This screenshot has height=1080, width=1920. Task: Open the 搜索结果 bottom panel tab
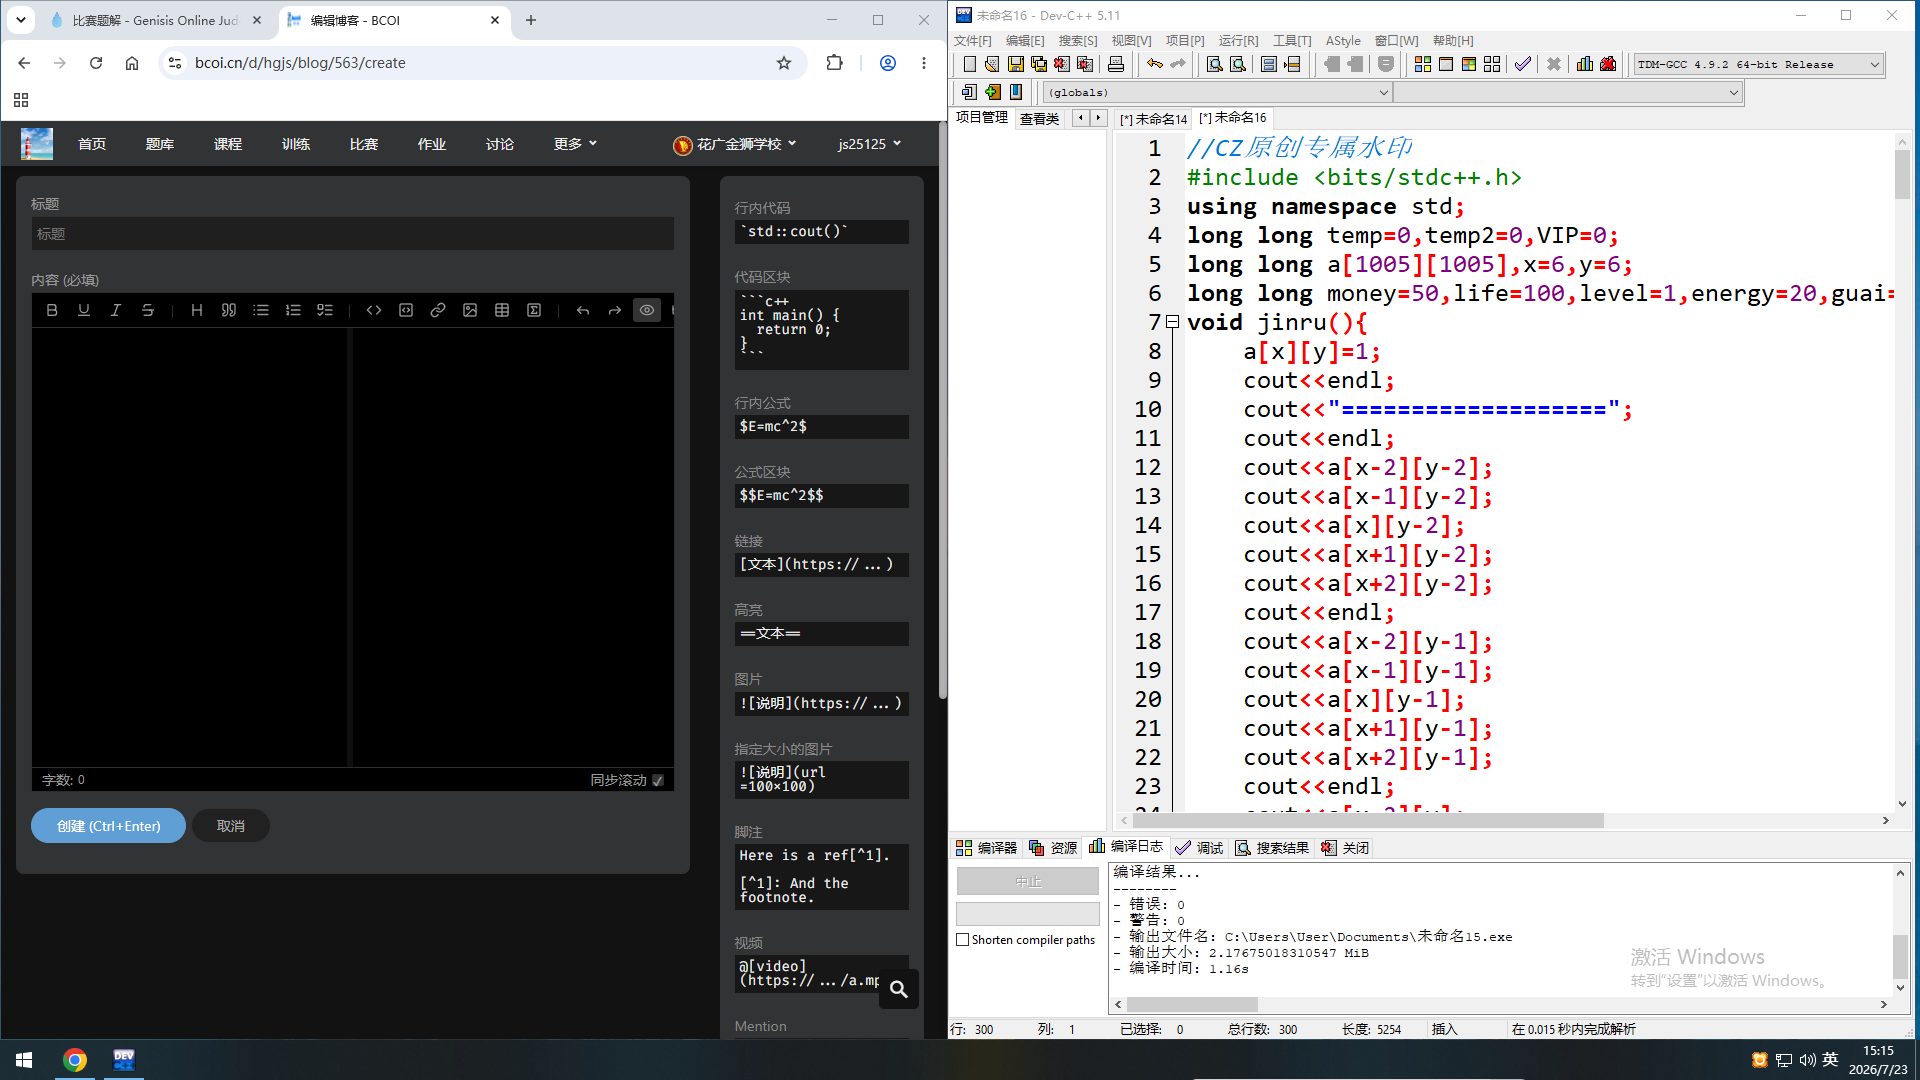pyautogui.click(x=1272, y=848)
